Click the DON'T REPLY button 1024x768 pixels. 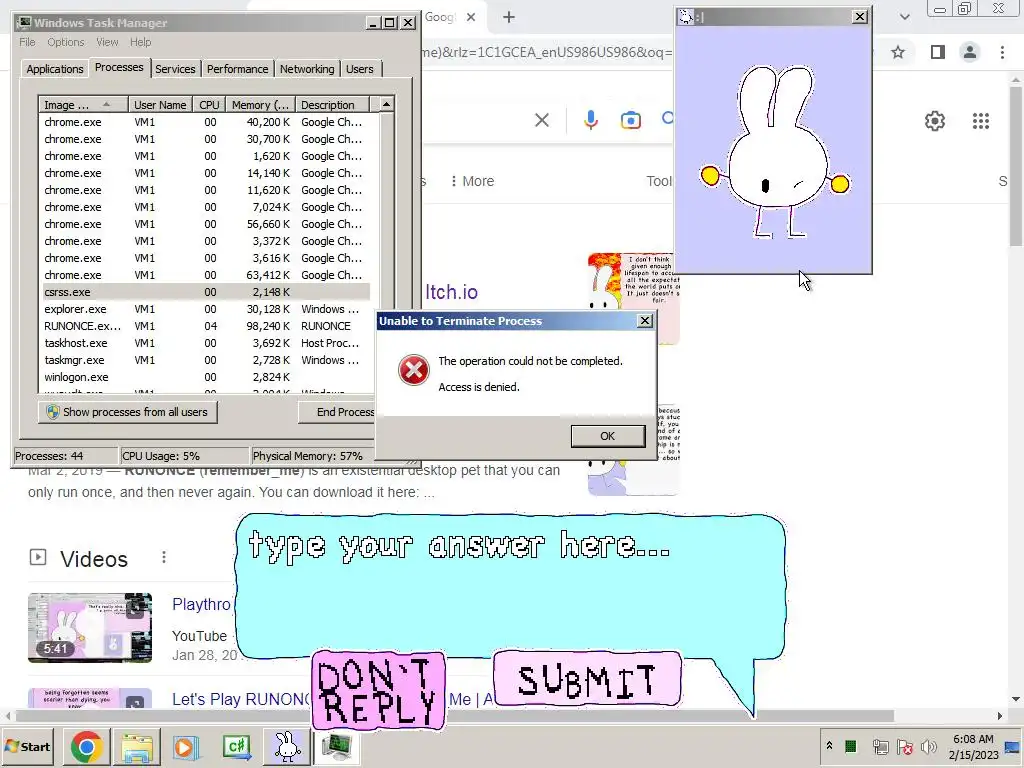coord(378,691)
